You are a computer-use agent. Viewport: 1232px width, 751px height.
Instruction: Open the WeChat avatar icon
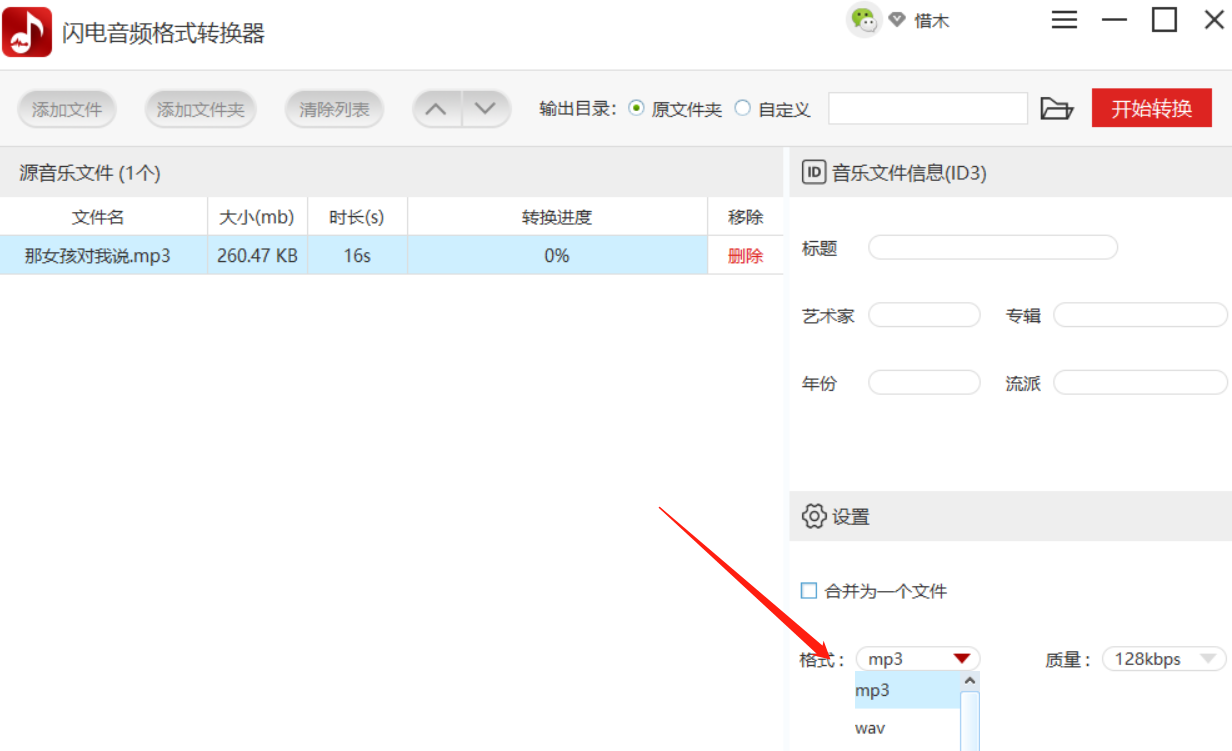[x=863, y=20]
